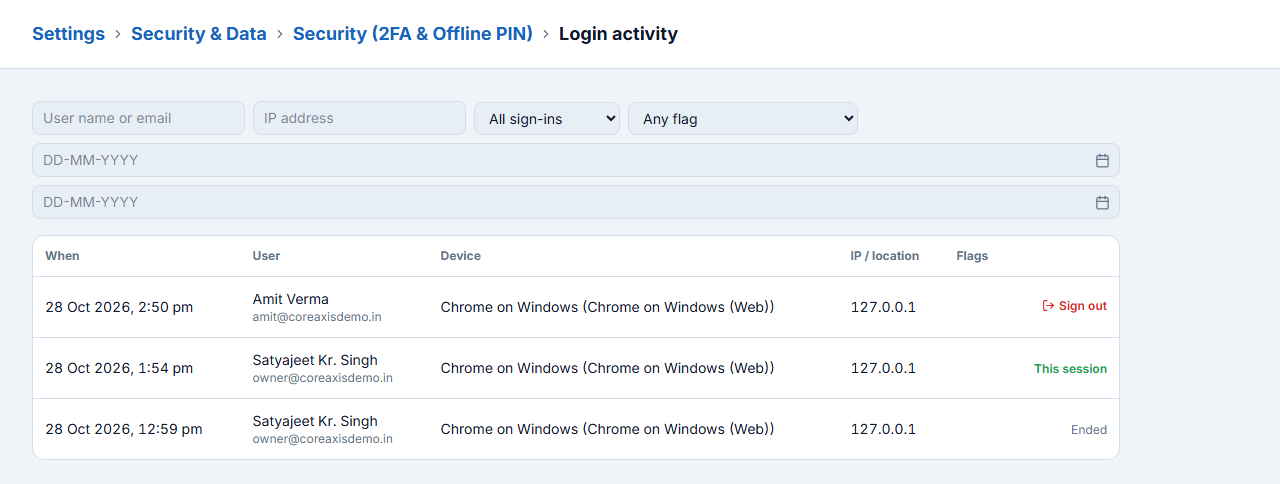Click the IP address filter field

point(359,118)
